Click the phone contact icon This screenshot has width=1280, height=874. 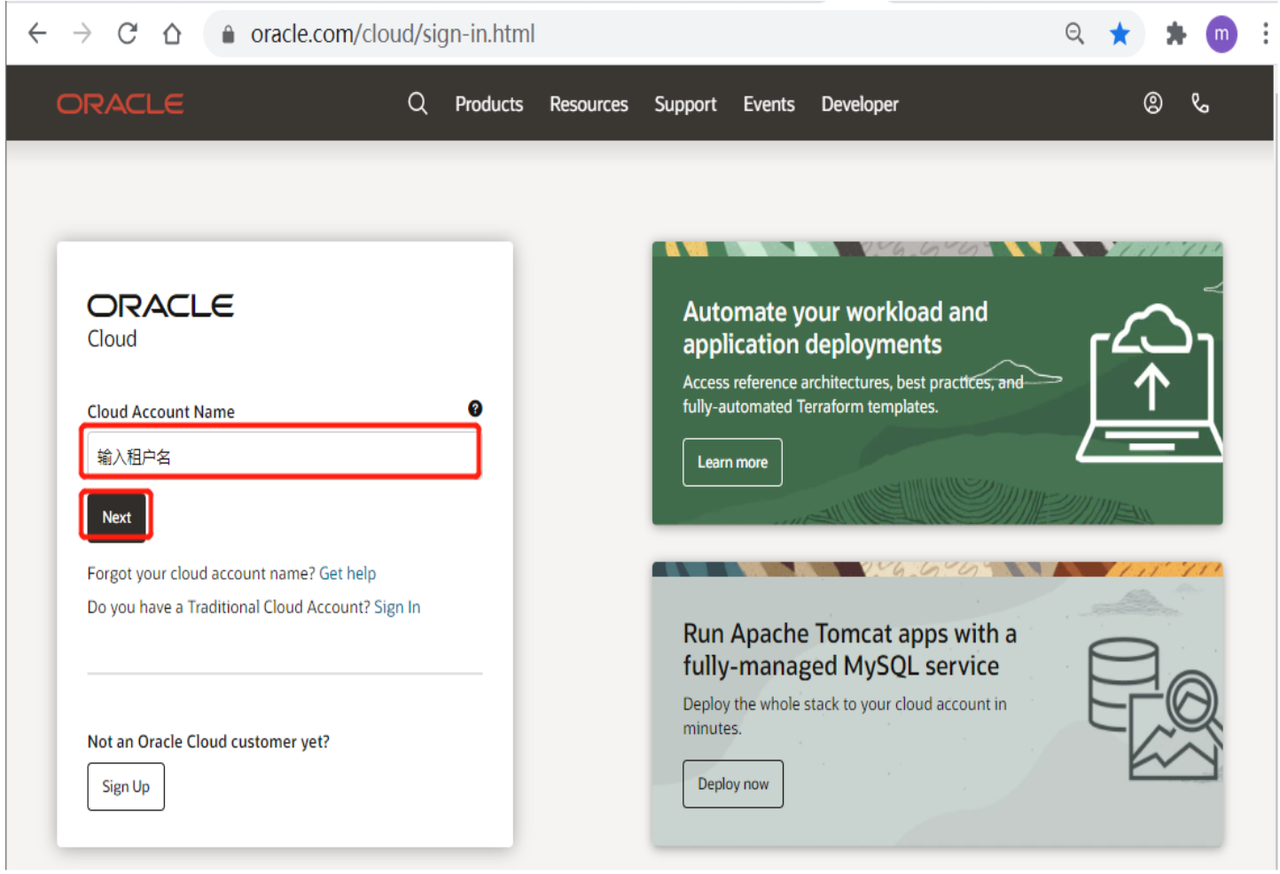[1201, 103]
